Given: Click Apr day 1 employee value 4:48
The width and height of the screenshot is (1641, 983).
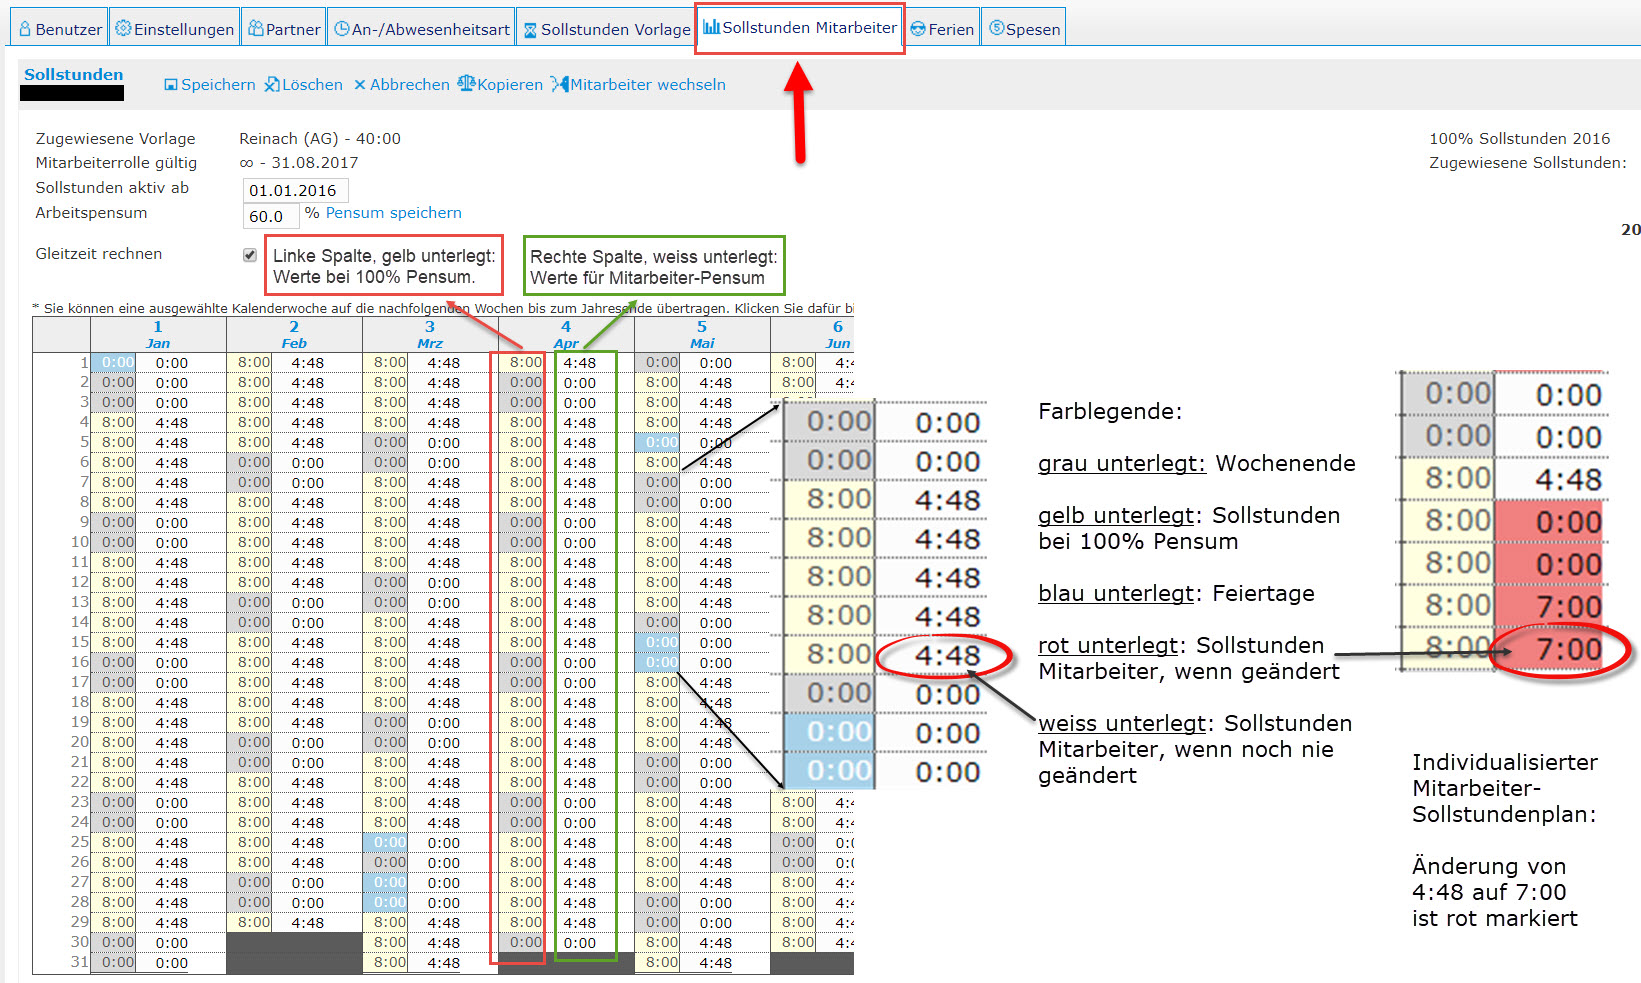Looking at the screenshot, I should pos(580,363).
